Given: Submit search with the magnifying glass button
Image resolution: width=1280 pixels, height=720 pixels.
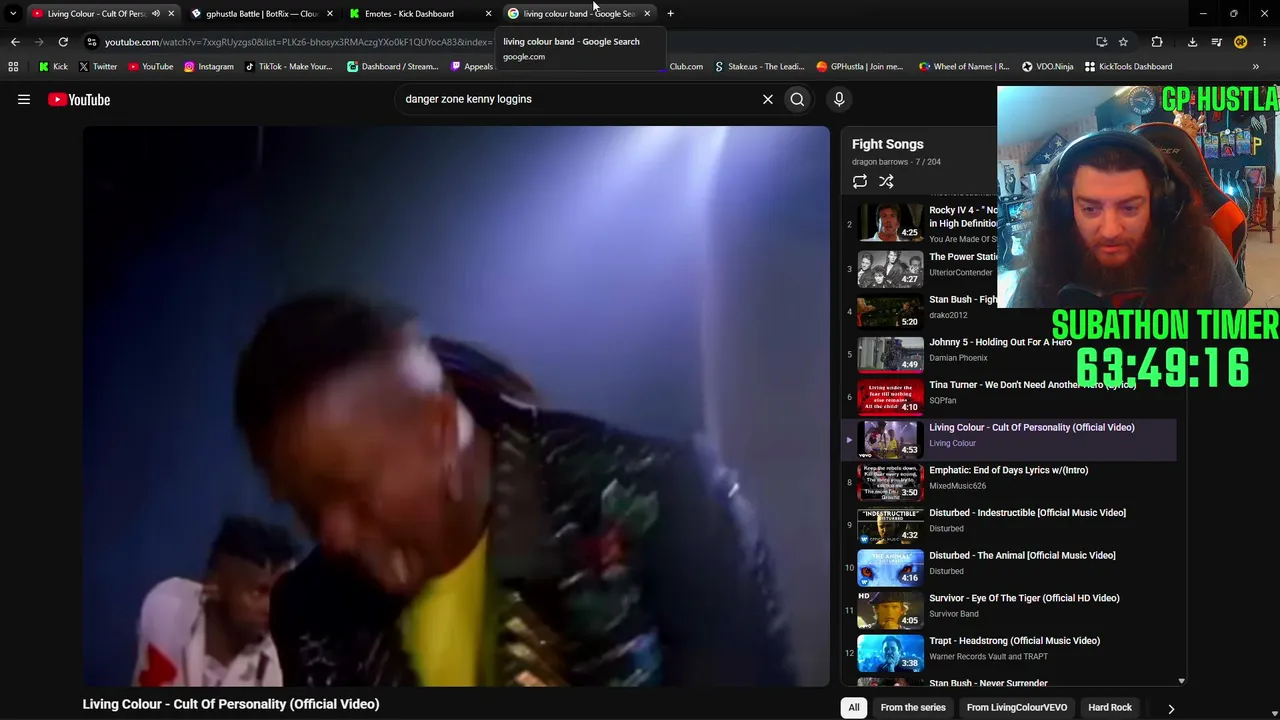Looking at the screenshot, I should coord(797,99).
